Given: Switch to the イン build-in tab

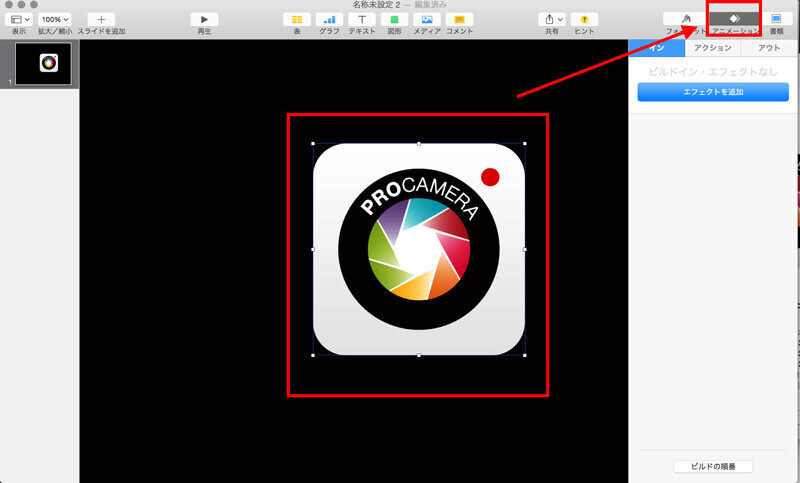Looking at the screenshot, I should tap(657, 48).
